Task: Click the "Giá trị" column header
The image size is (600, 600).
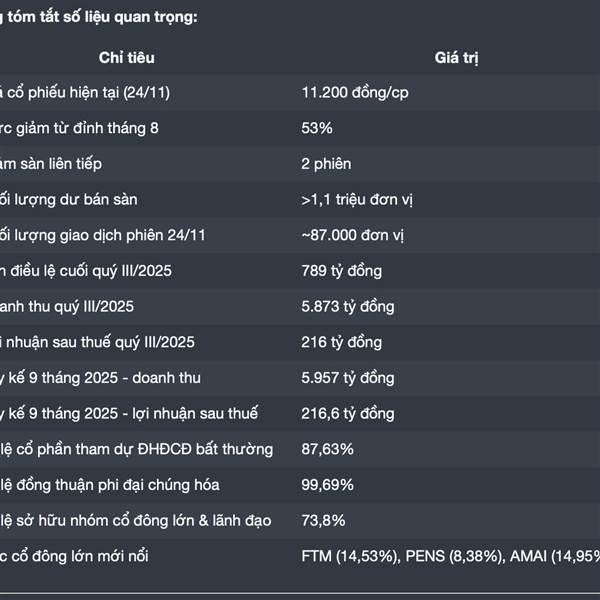Action: pyautogui.click(x=456, y=58)
